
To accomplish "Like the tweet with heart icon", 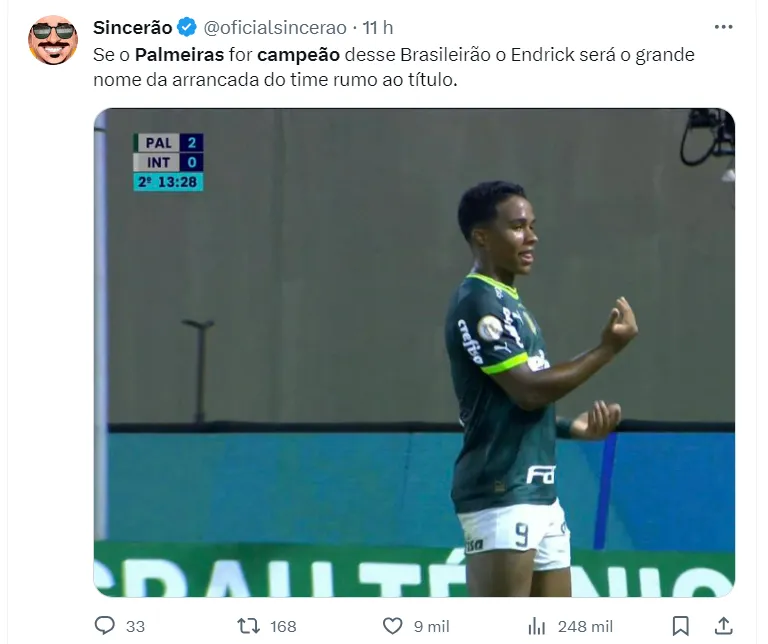I will [392, 625].
